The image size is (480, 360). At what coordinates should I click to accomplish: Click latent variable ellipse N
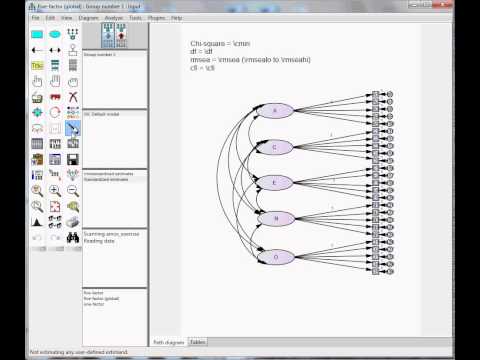pyautogui.click(x=276, y=219)
